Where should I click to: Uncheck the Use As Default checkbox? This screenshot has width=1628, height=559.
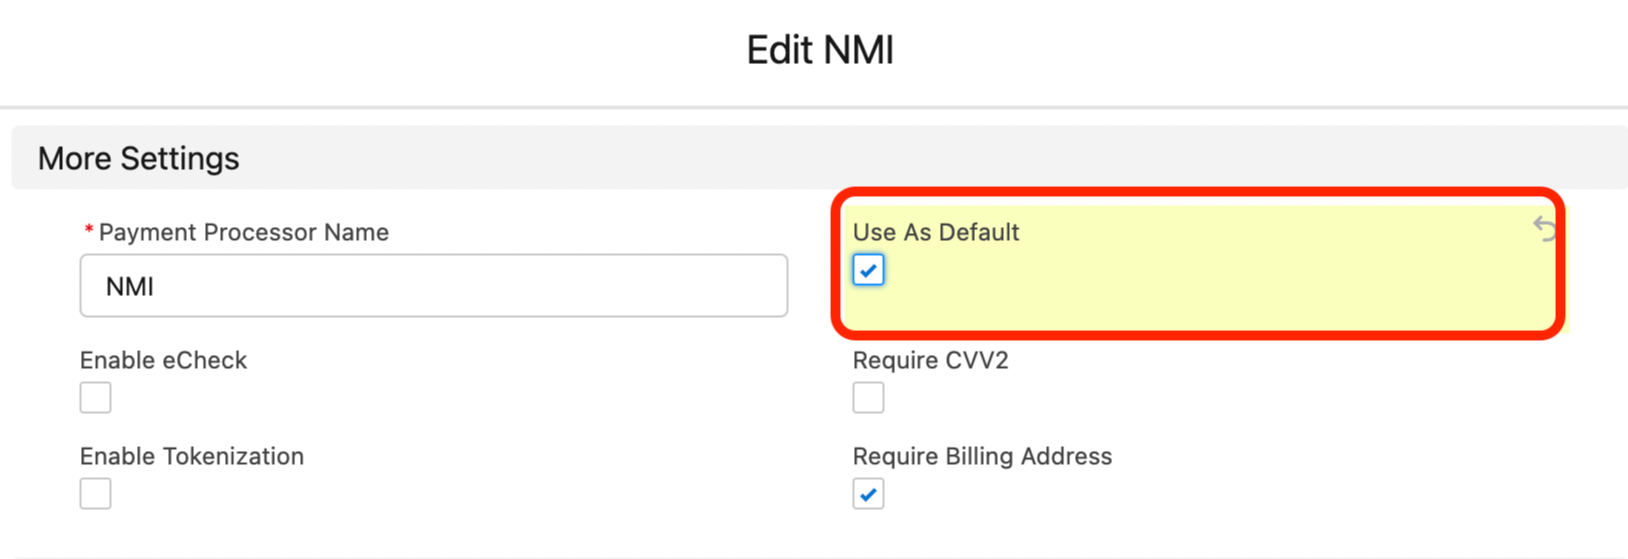click(x=868, y=270)
